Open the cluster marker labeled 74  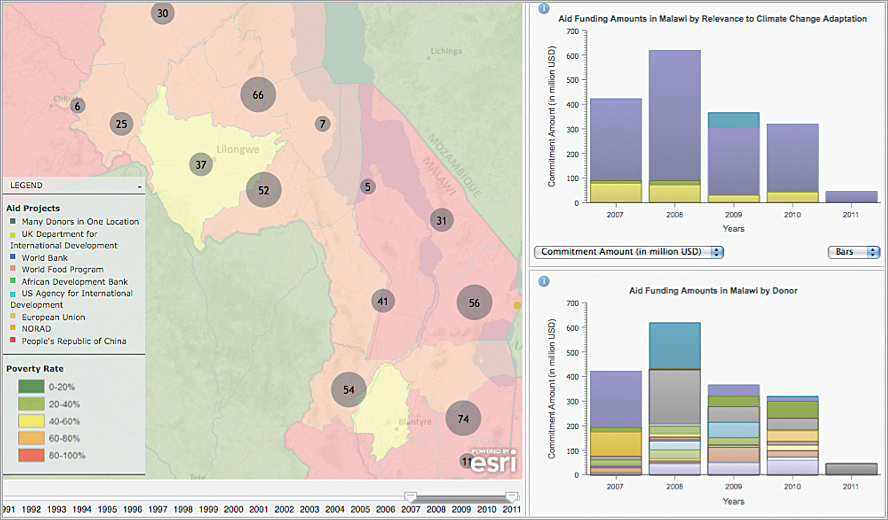pyautogui.click(x=463, y=419)
